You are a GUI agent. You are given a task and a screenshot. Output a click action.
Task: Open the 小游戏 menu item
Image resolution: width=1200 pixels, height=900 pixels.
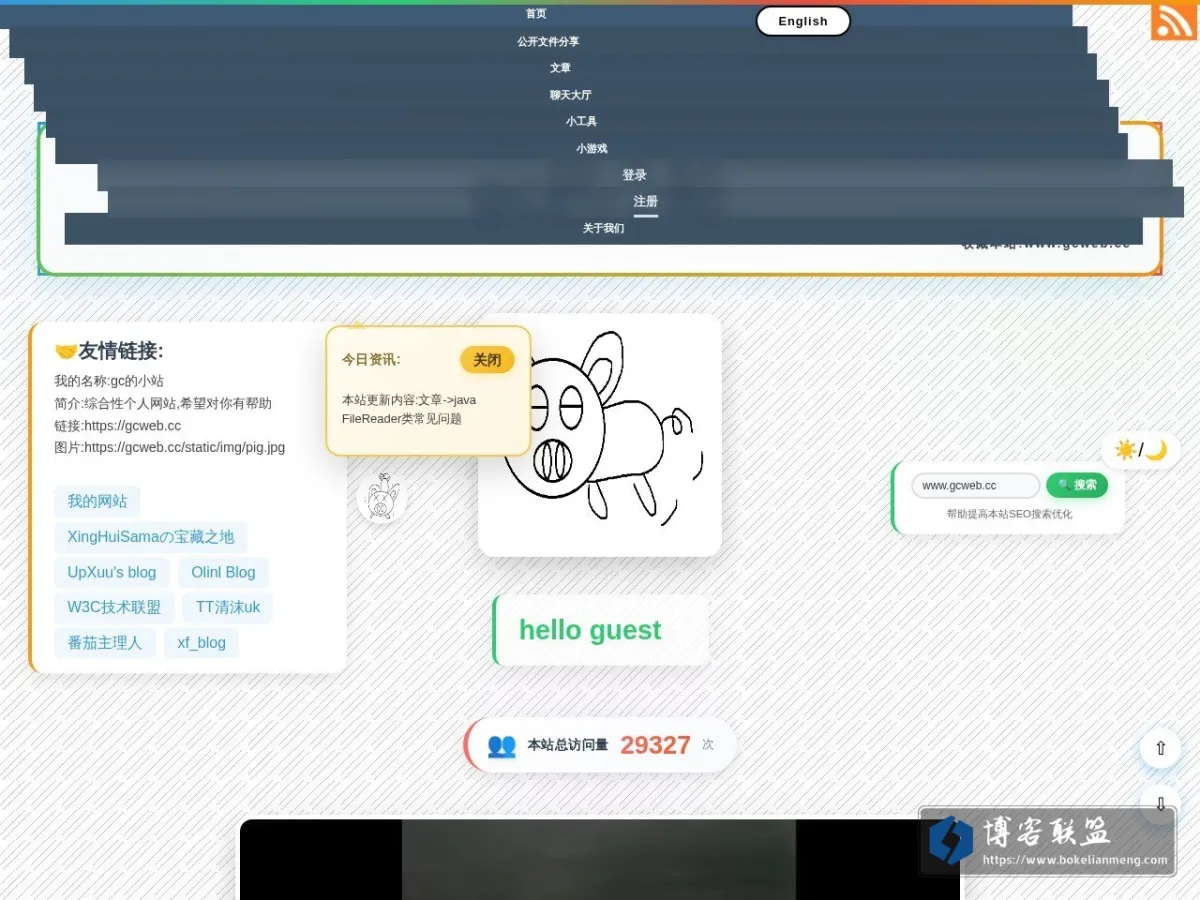(x=591, y=149)
